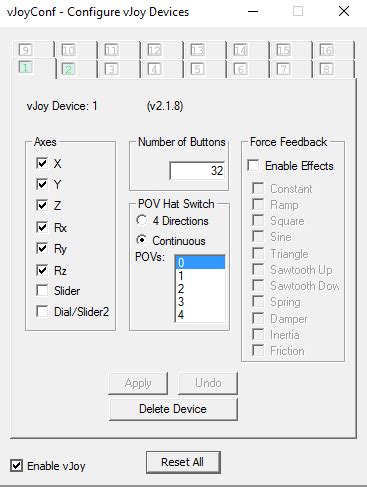Enable the Slider axis

[x=42, y=290]
